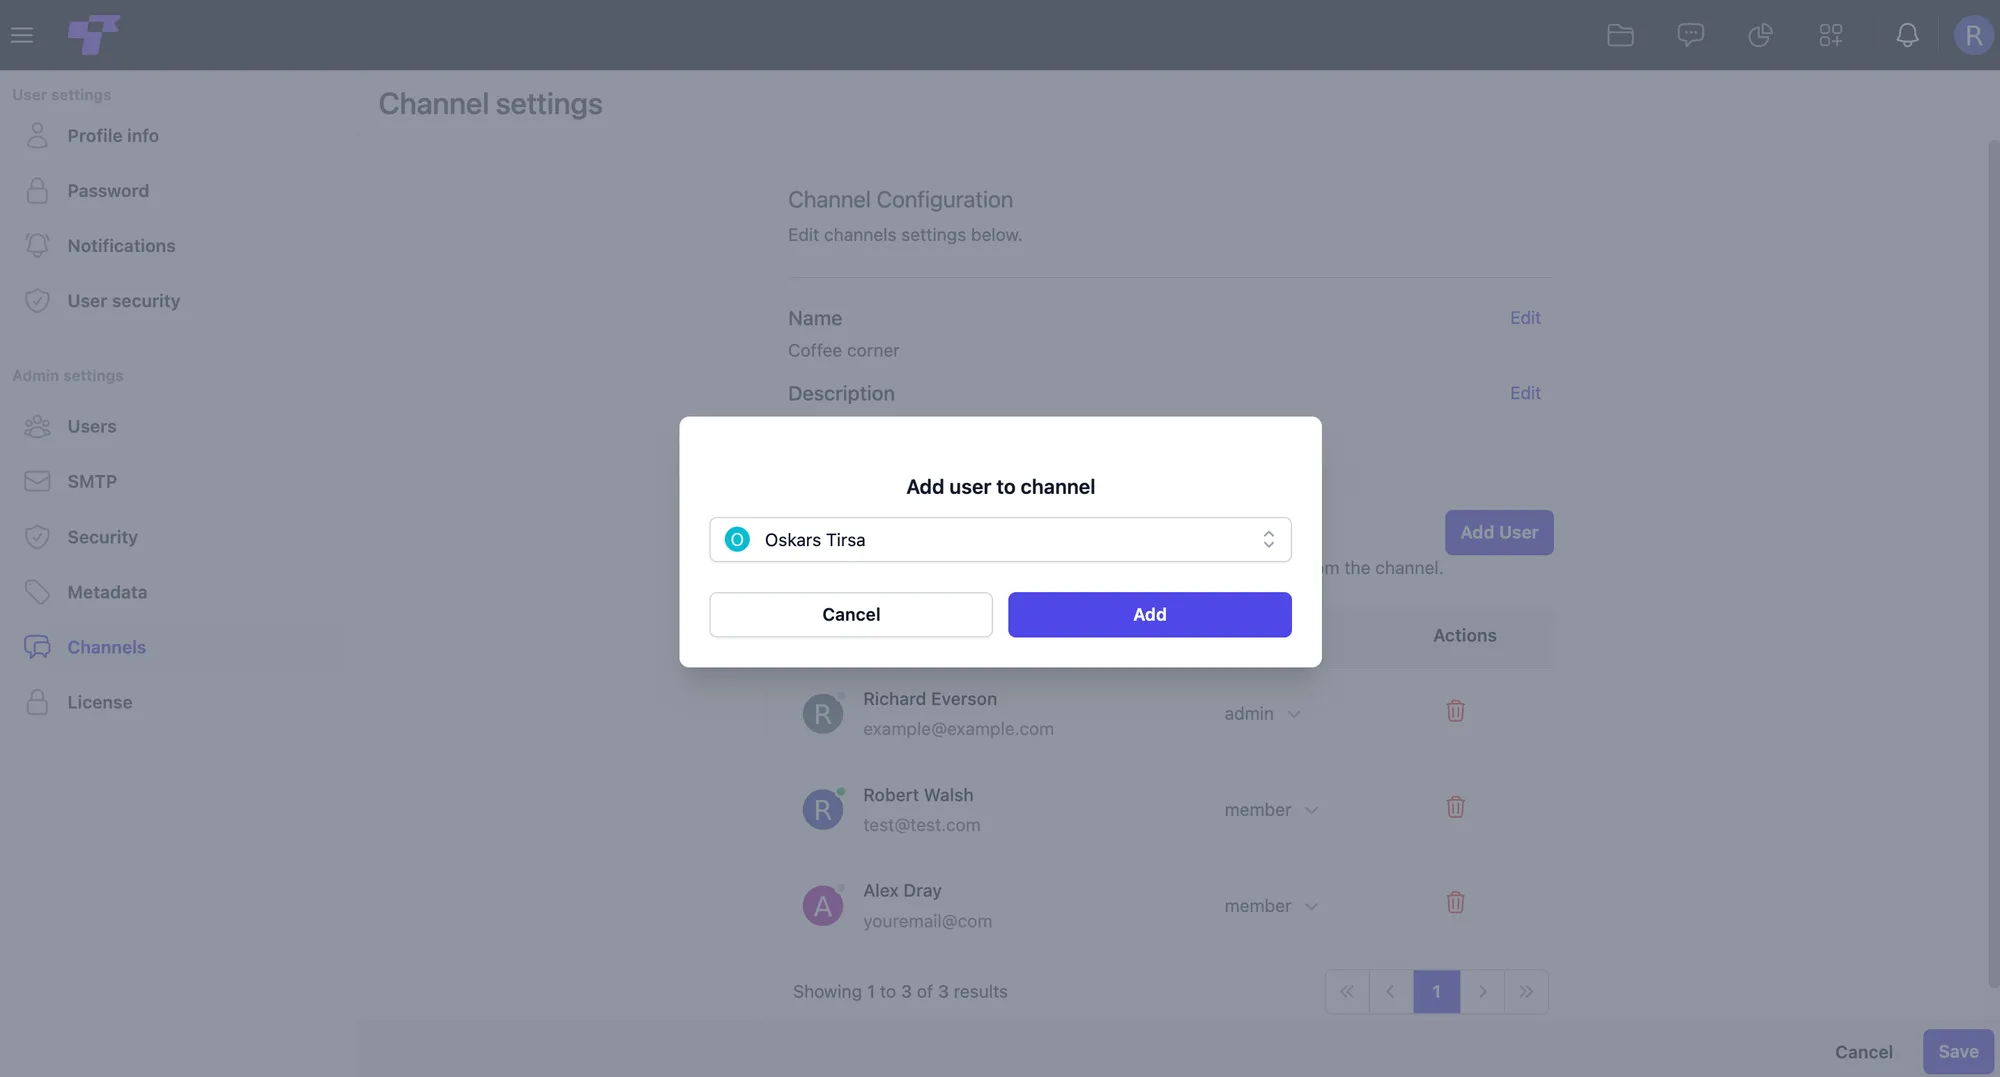Open the notifications bell icon
2000x1077 pixels.
[x=1907, y=35]
